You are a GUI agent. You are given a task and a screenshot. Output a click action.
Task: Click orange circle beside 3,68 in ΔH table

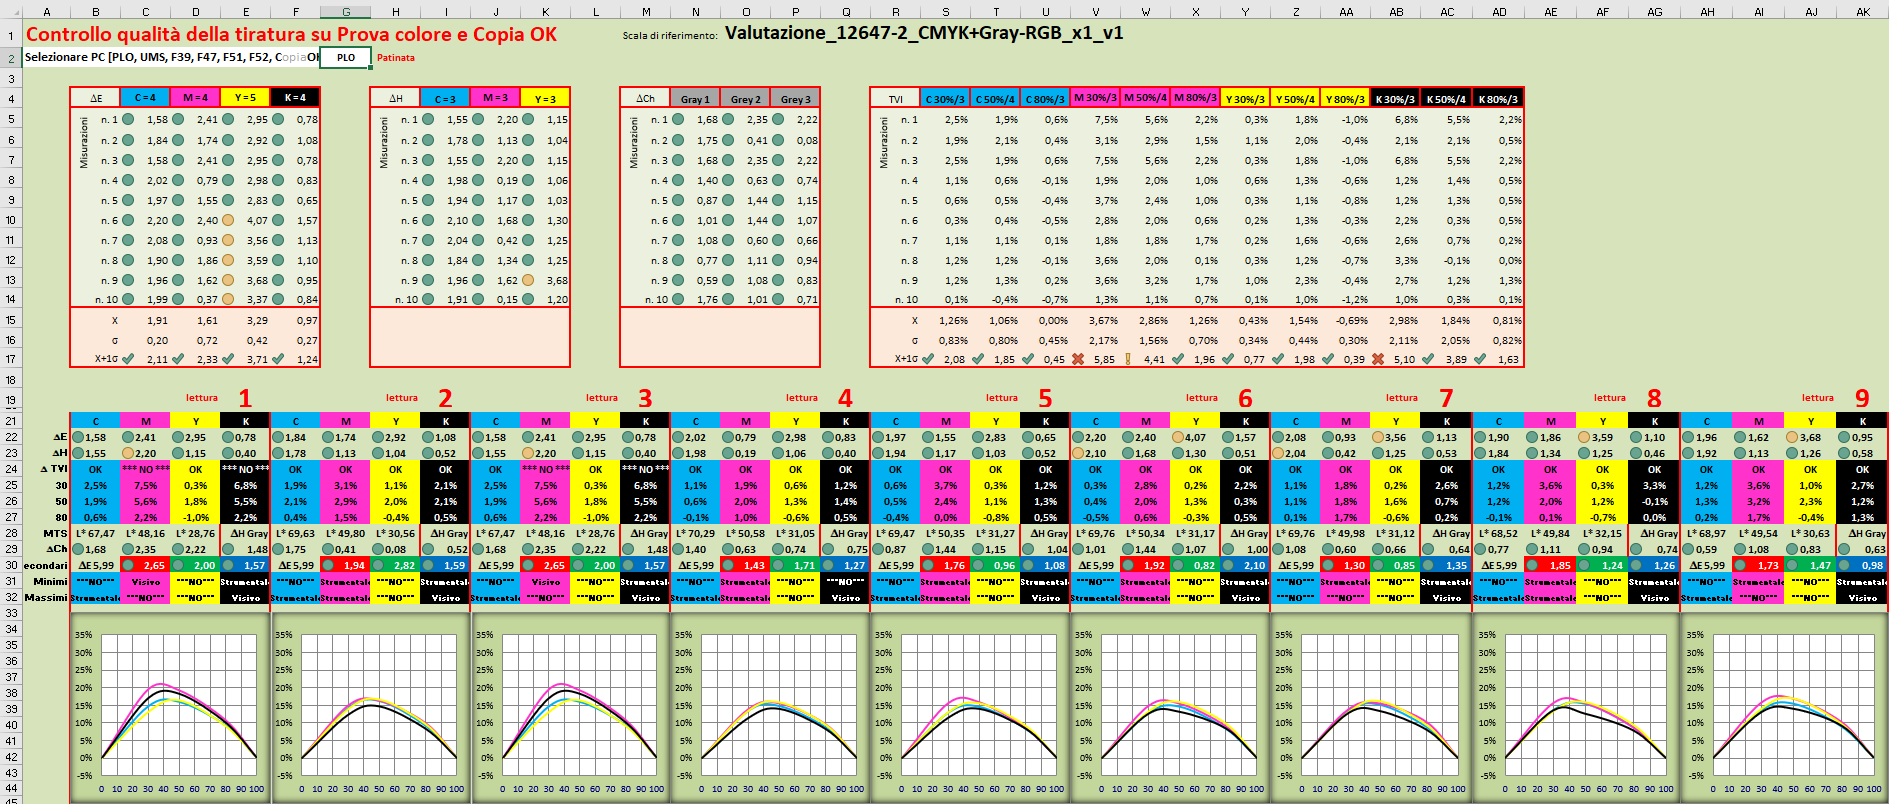[528, 280]
